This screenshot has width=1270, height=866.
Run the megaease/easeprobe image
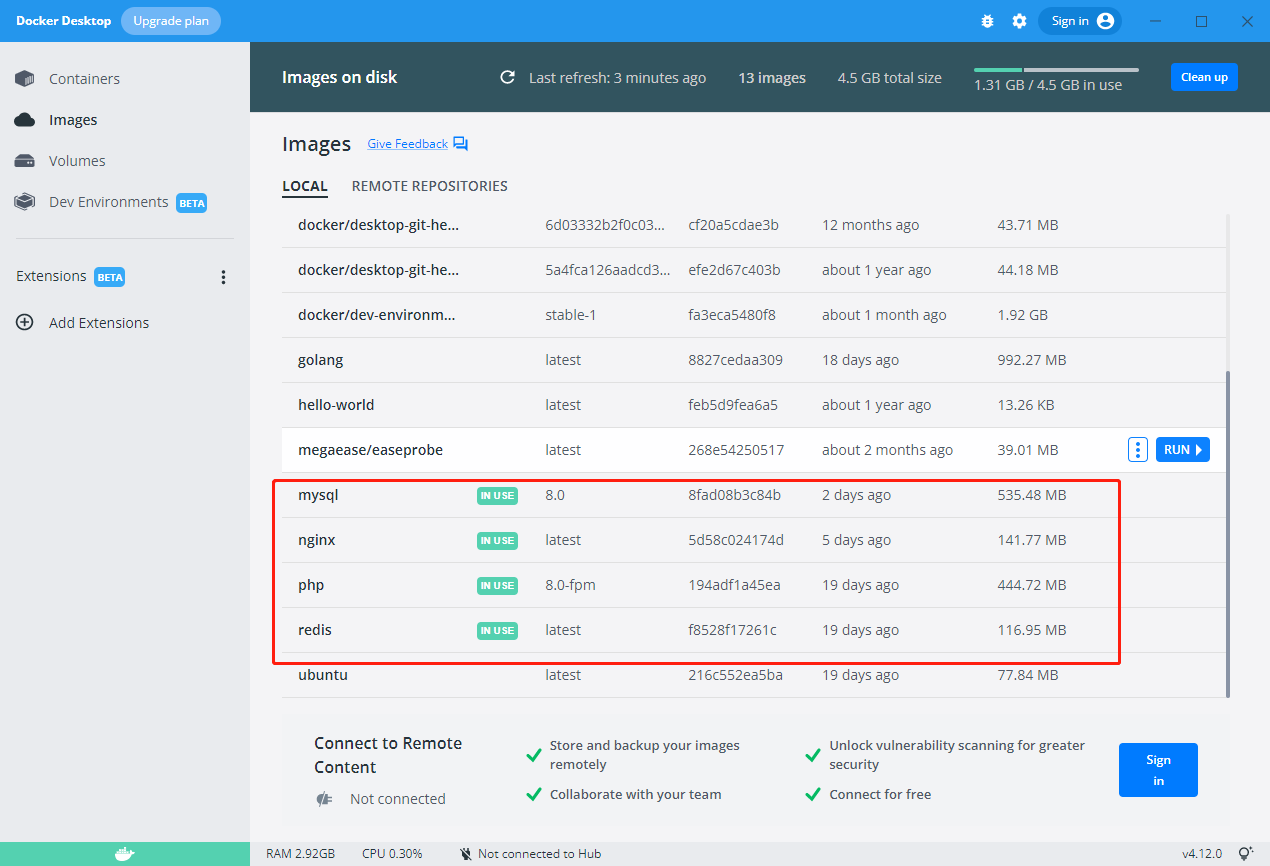coord(1183,450)
